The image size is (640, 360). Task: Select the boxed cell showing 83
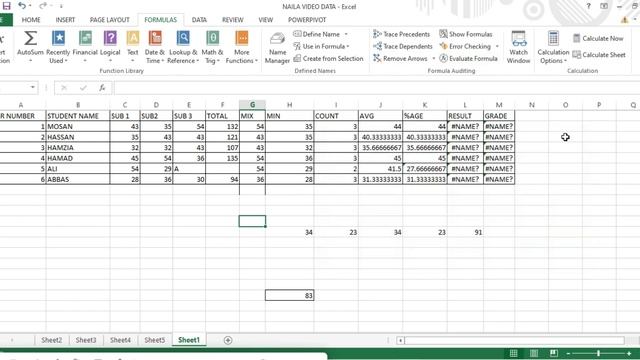click(x=289, y=295)
